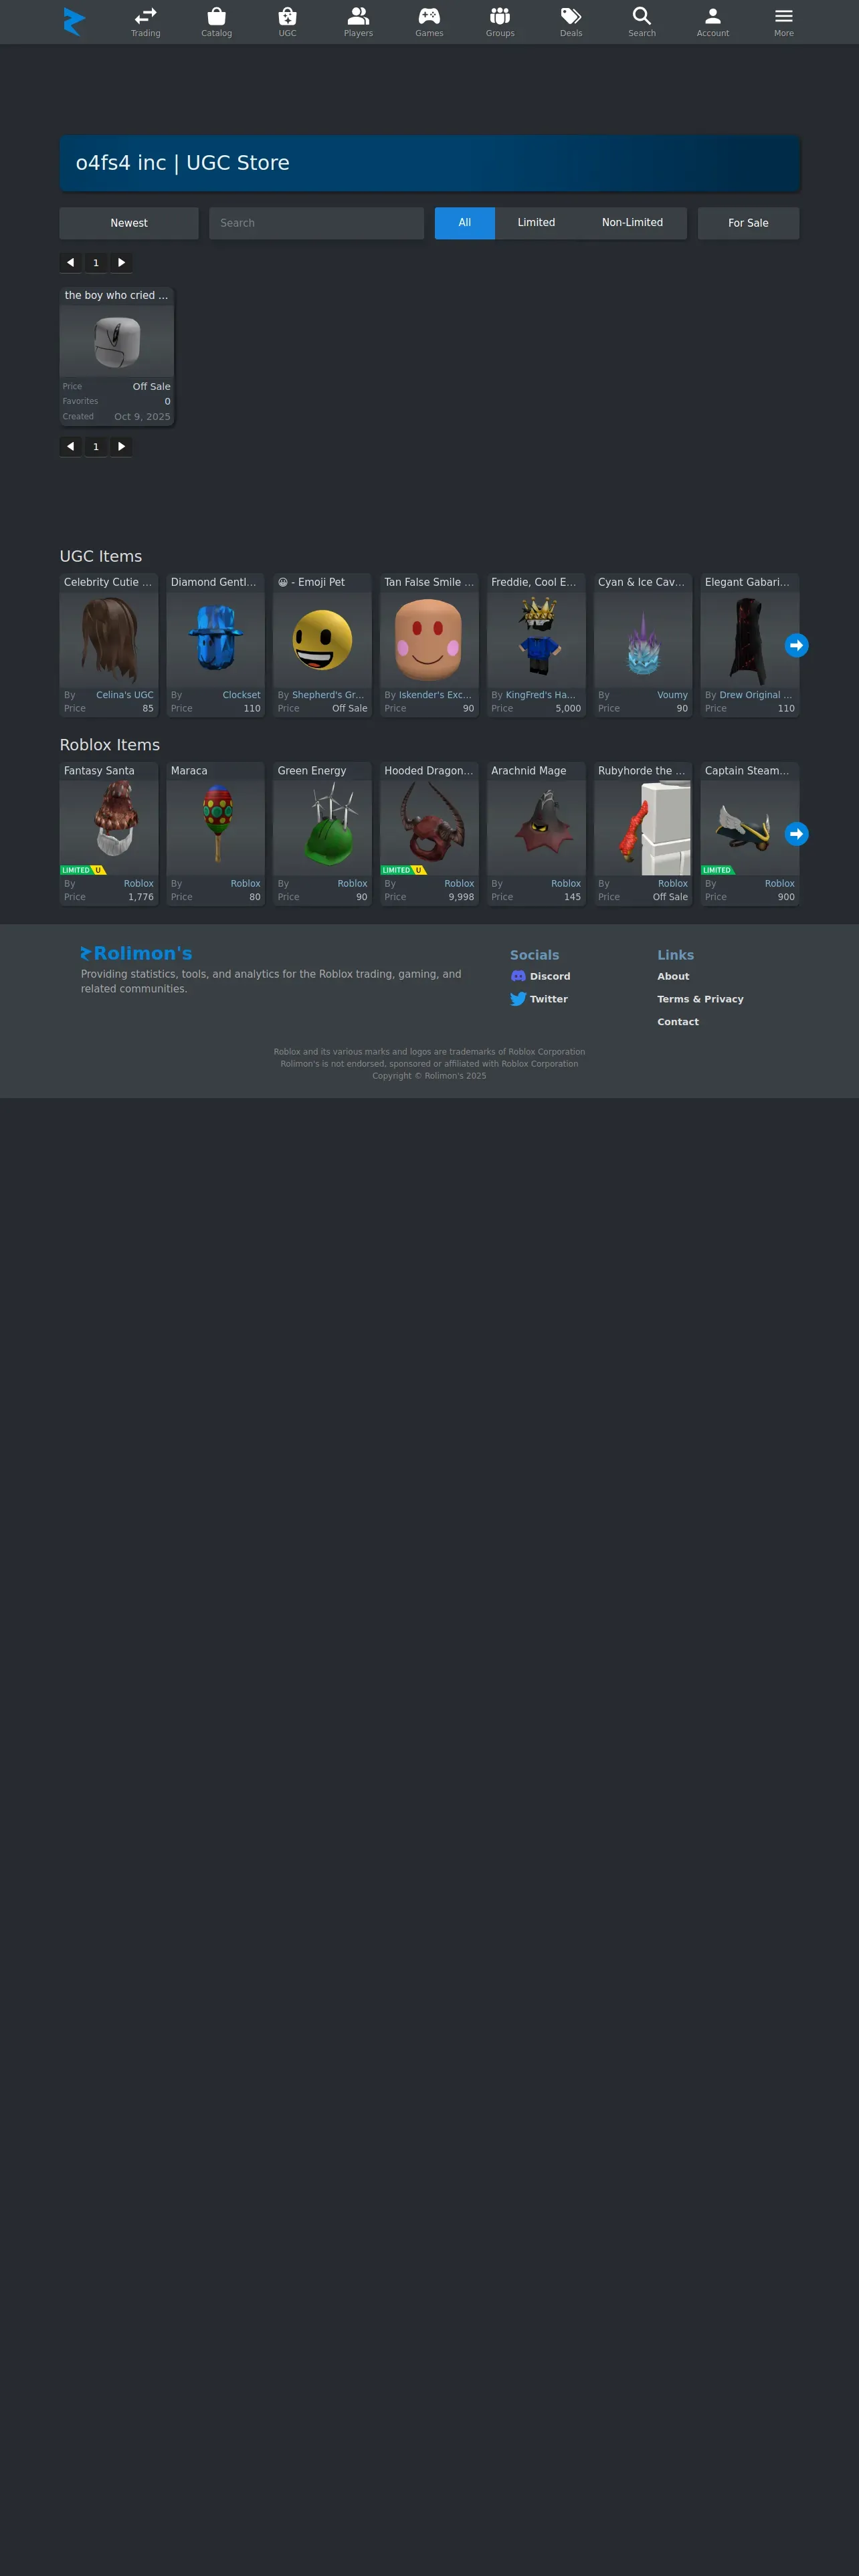
Task: Go to previous page using top arrow
Action: click(x=70, y=263)
